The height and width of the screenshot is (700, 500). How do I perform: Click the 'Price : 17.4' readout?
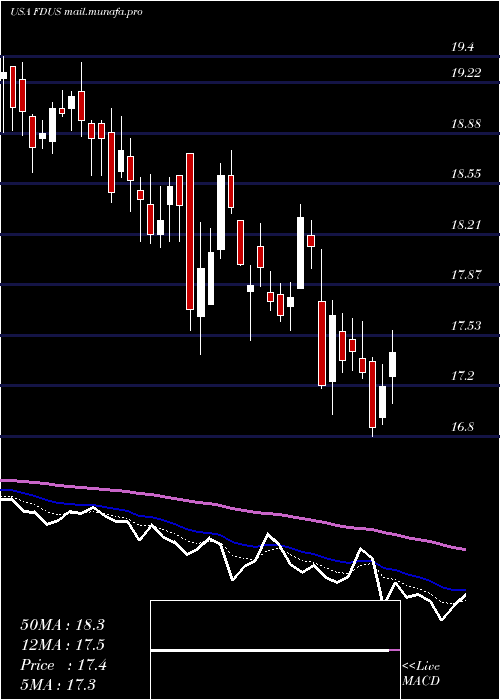pyautogui.click(x=63, y=665)
